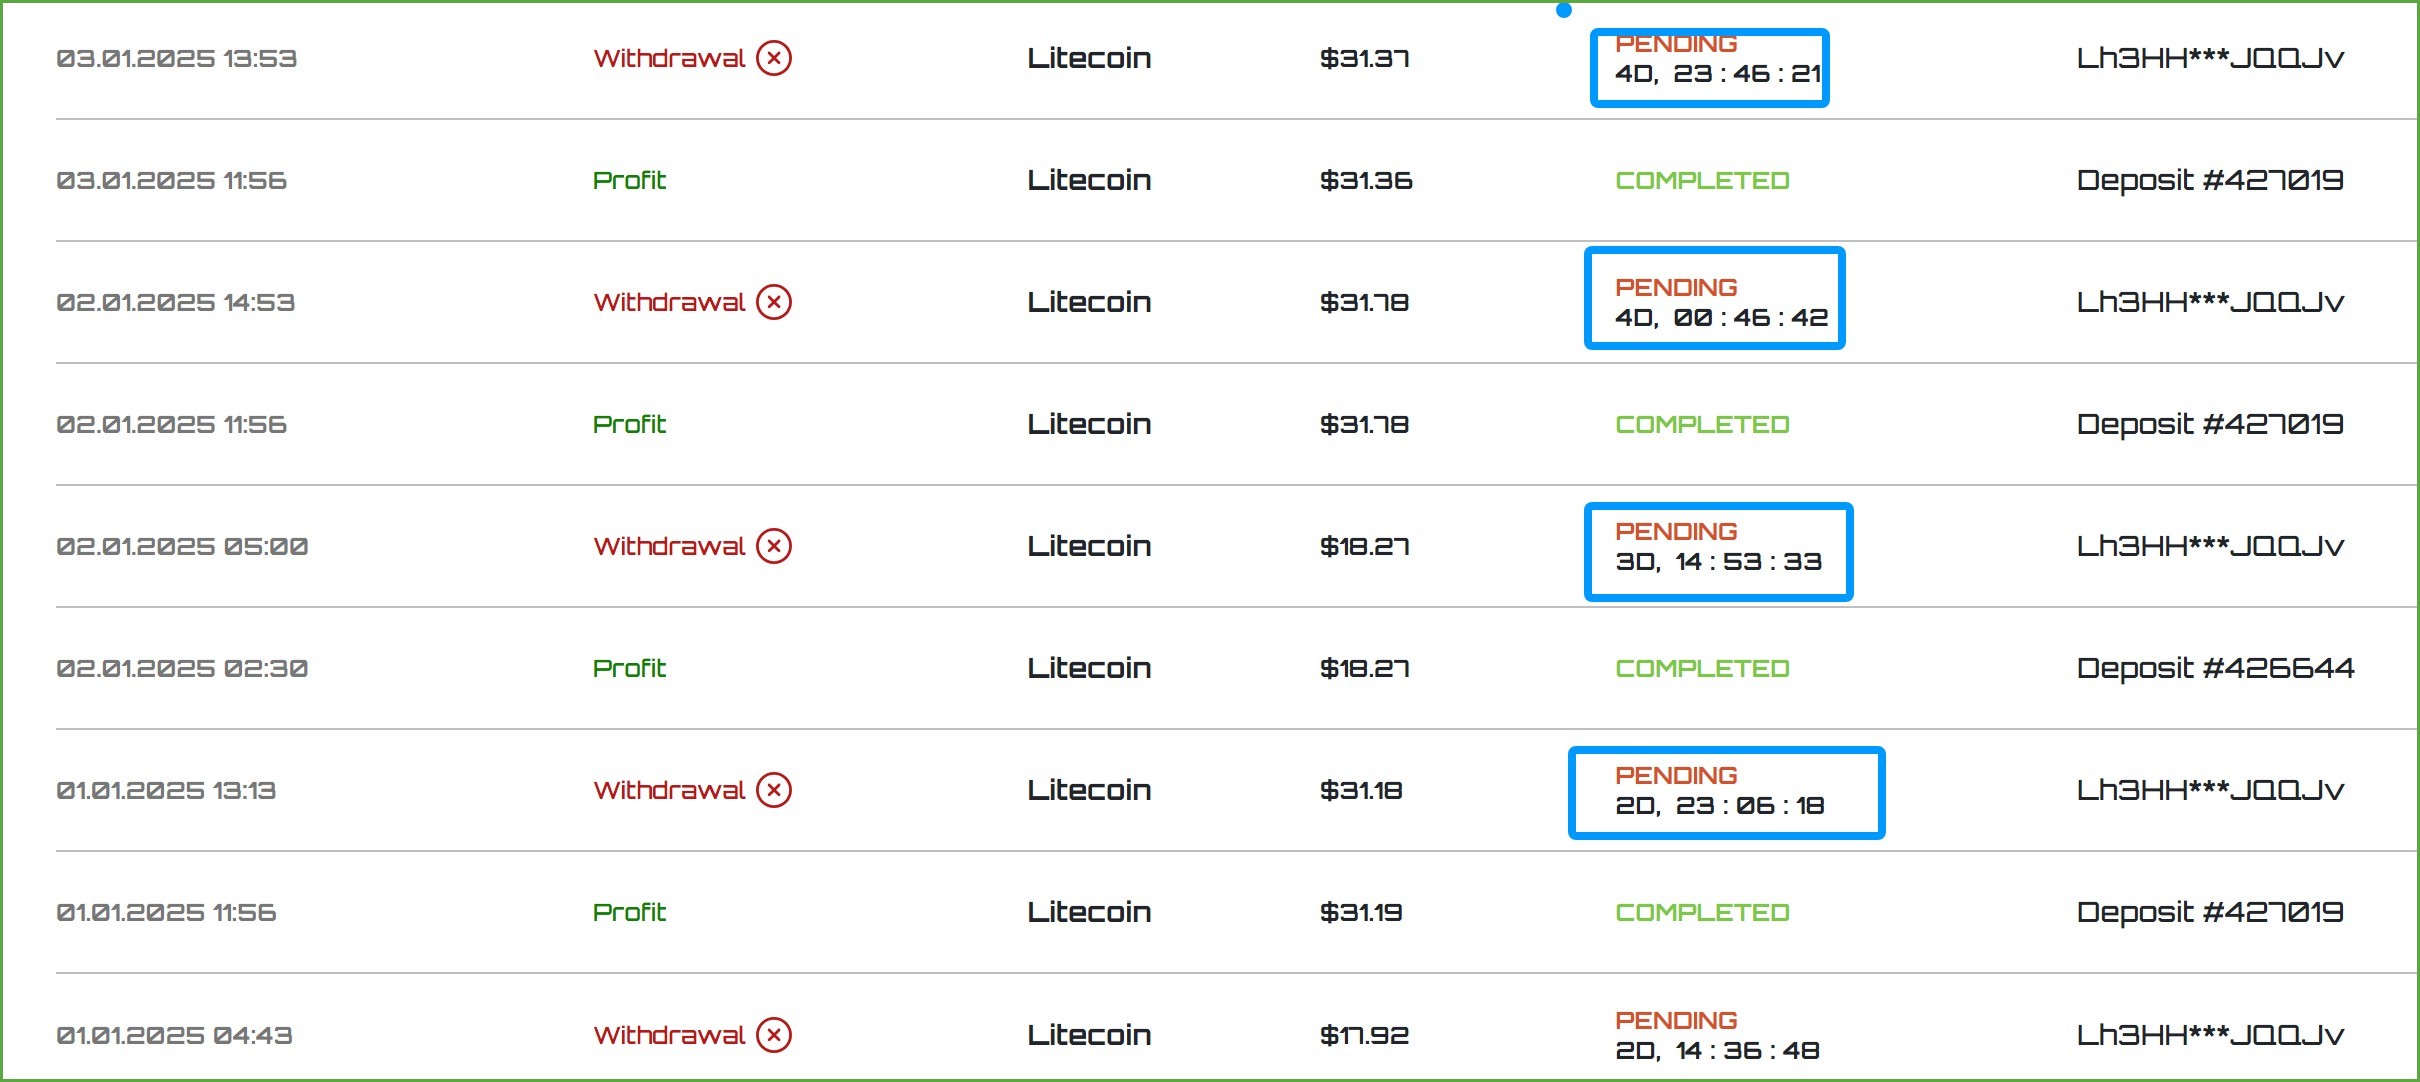Viewport: 2420px width, 1082px height.
Task: Click the Profit label dated 03.01.2025 11:56
Action: [629, 180]
